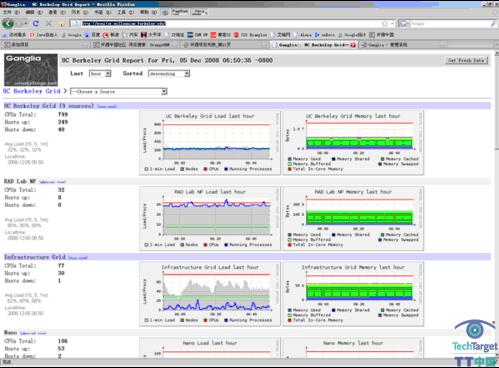Viewport: 499px width, 368px height.
Task: Select the Infrastructure Grid CPUs Total value 77
Action: (61, 266)
